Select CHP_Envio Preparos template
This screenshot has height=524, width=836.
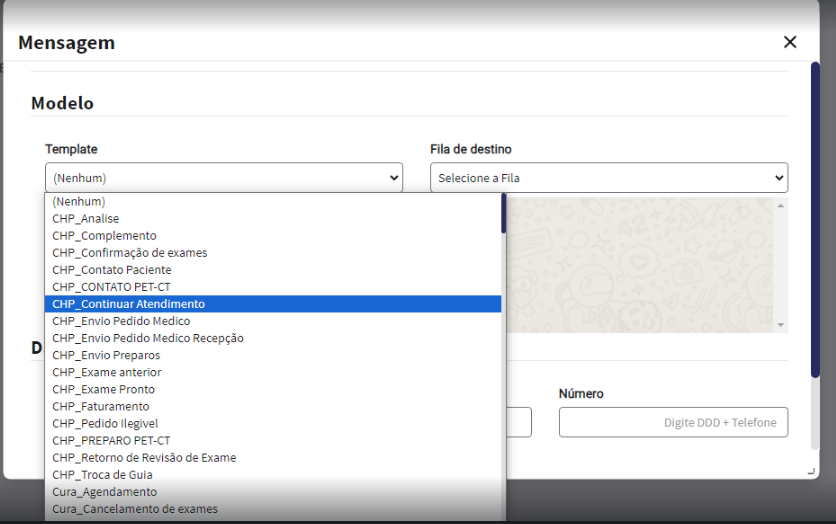point(273,355)
